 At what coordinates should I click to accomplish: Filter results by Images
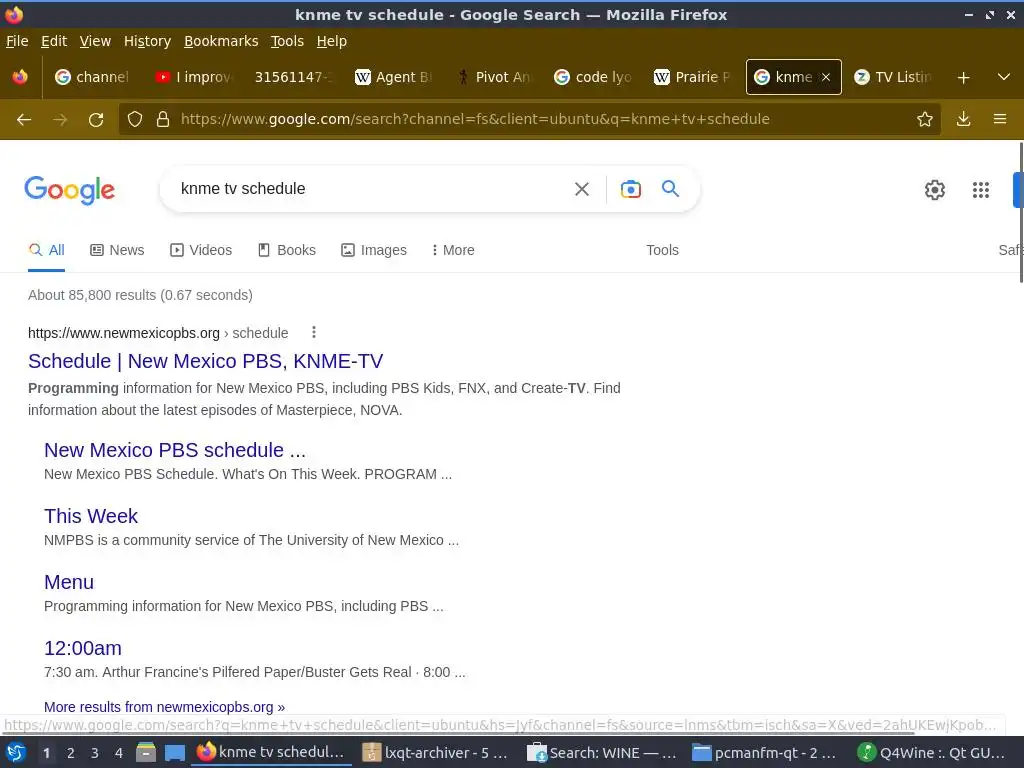374,250
